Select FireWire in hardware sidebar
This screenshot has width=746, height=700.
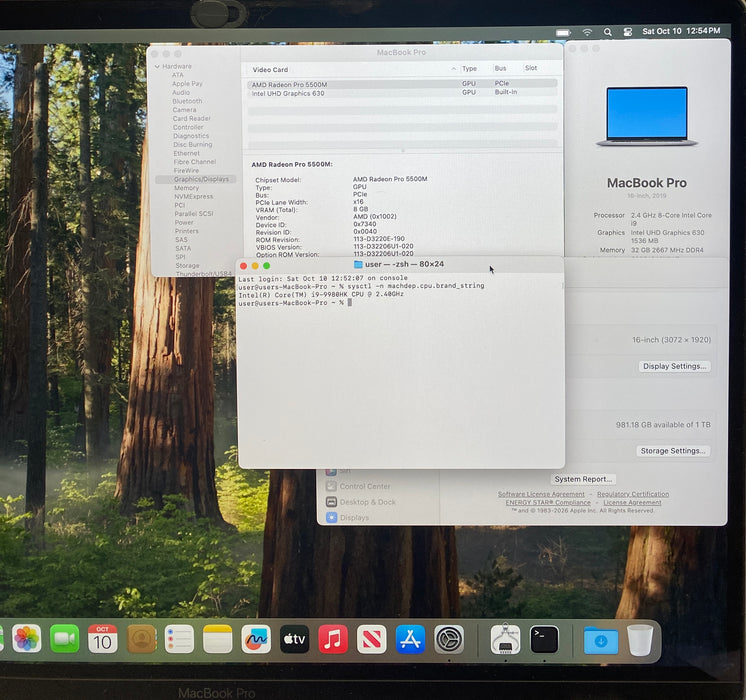186,170
